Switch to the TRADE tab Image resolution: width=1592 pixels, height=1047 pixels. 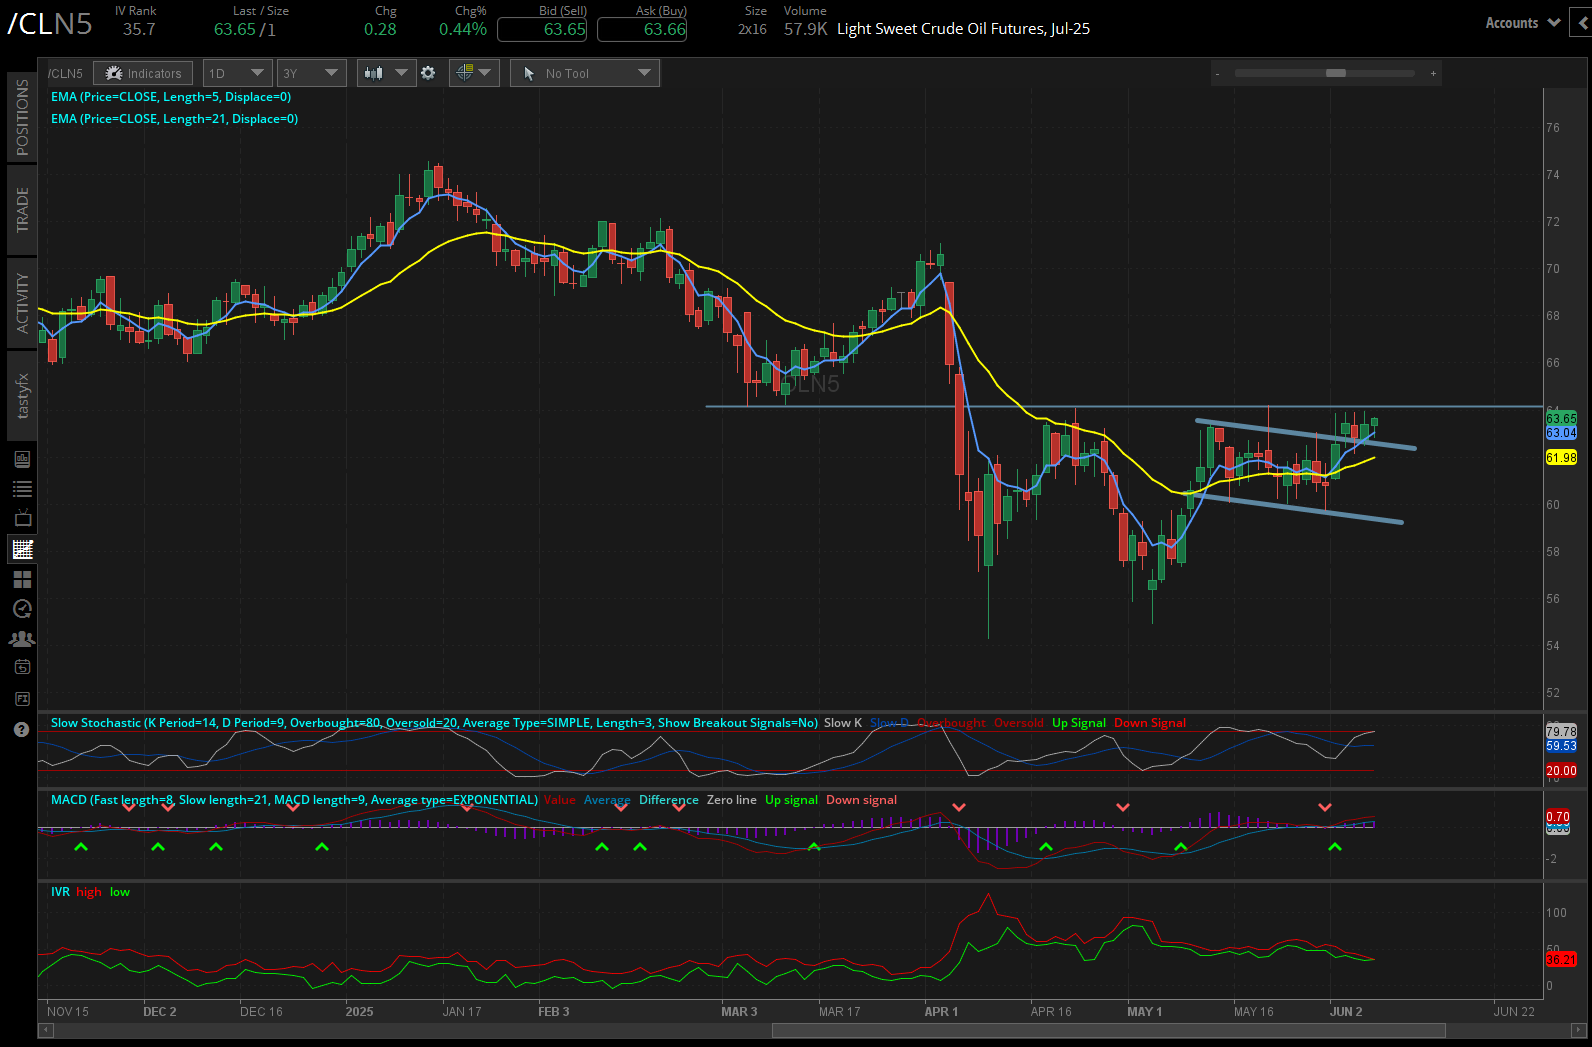(x=22, y=210)
